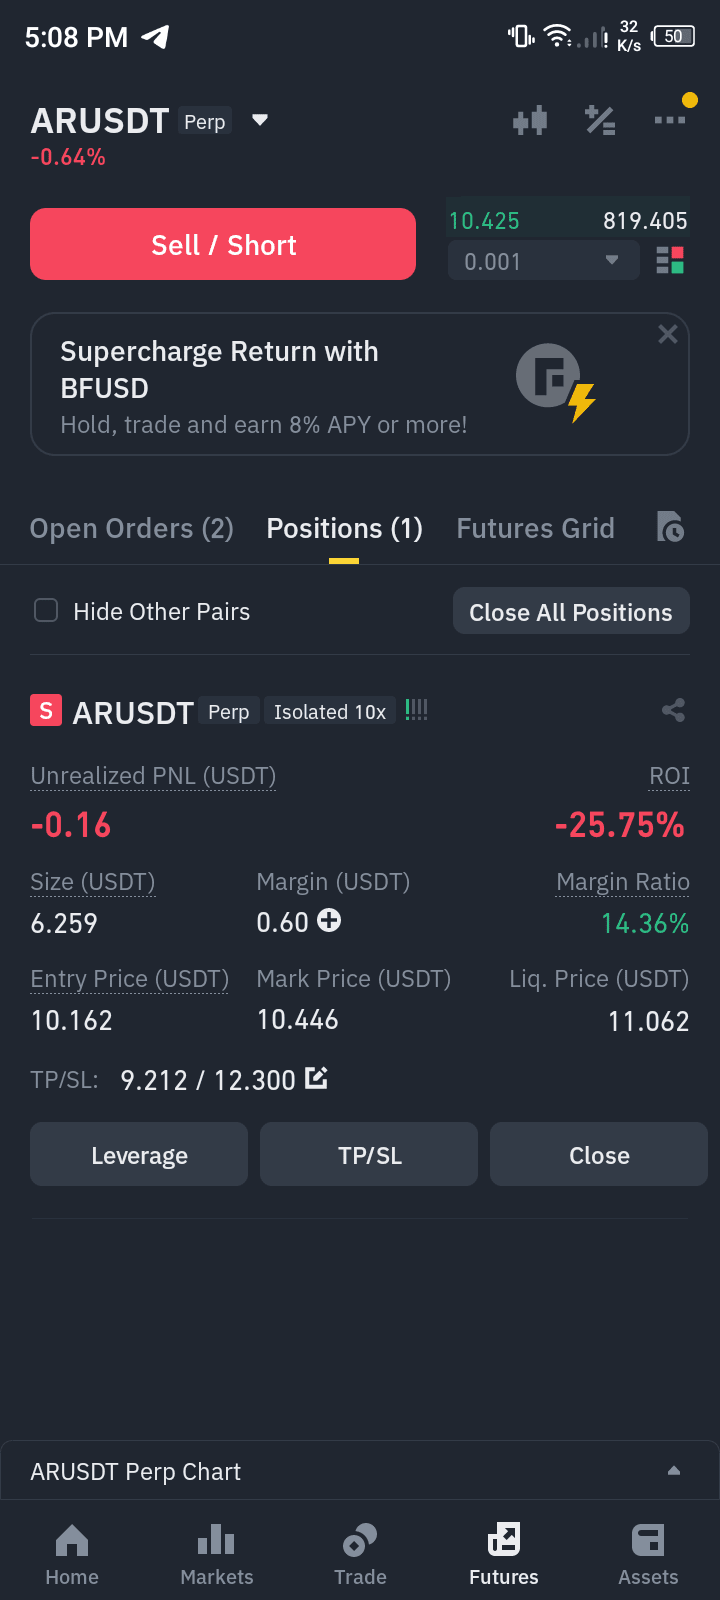This screenshot has width=720, height=1600.
Task: Share the ARUSDT position
Action: pos(674,711)
